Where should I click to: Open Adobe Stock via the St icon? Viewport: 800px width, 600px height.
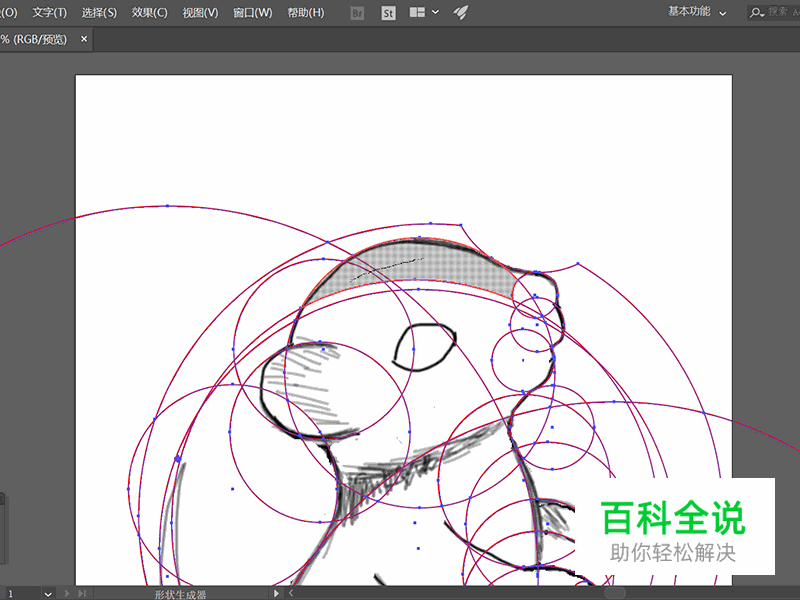[x=388, y=12]
